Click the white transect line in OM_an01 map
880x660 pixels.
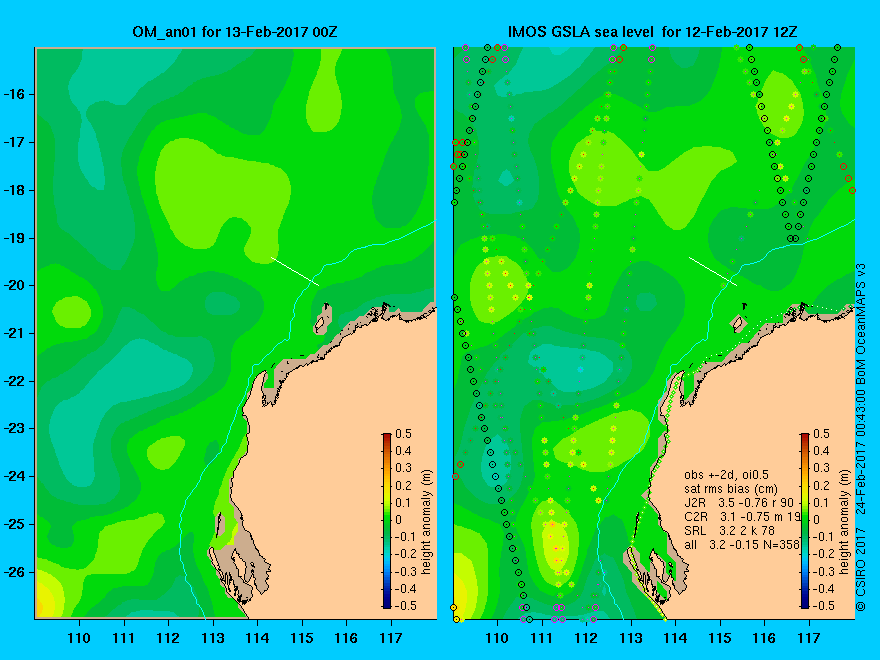click(295, 272)
